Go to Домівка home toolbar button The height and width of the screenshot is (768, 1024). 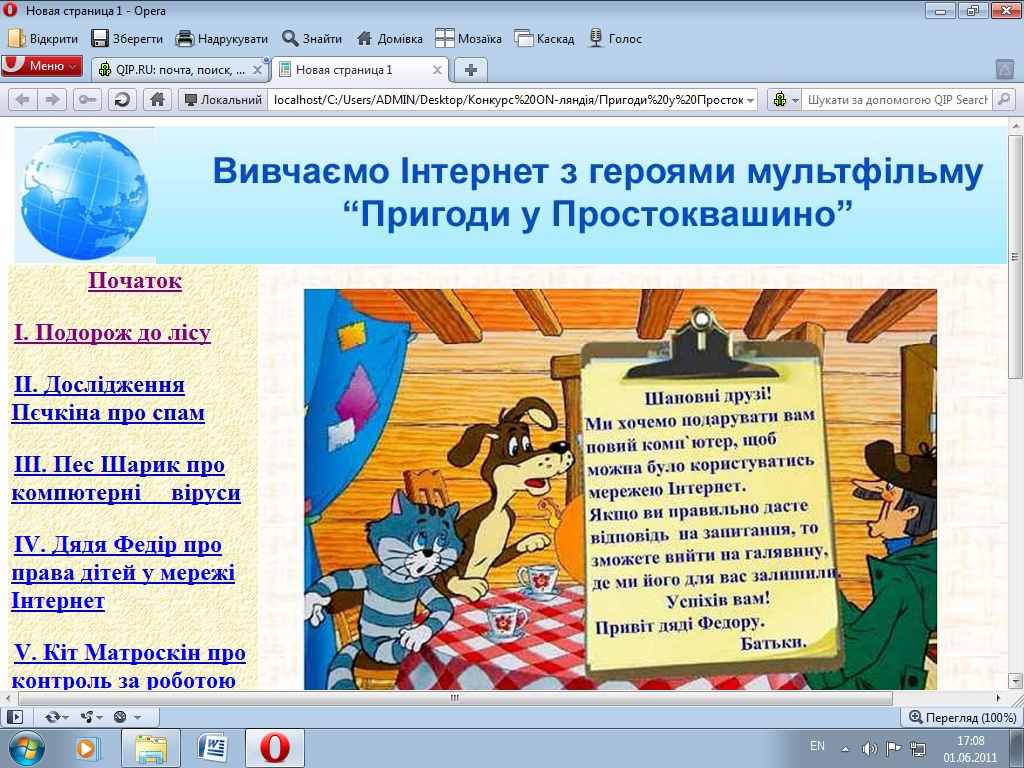pos(390,39)
